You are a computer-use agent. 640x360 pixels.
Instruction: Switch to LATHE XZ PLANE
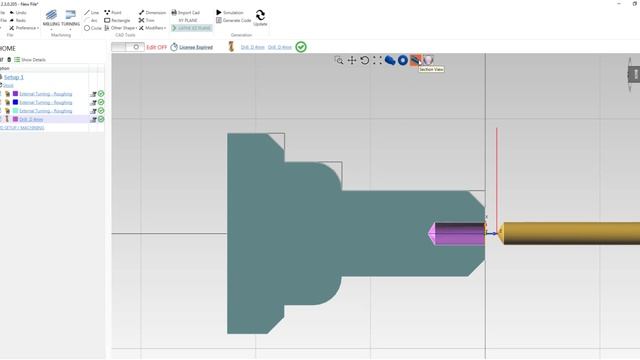(191, 28)
